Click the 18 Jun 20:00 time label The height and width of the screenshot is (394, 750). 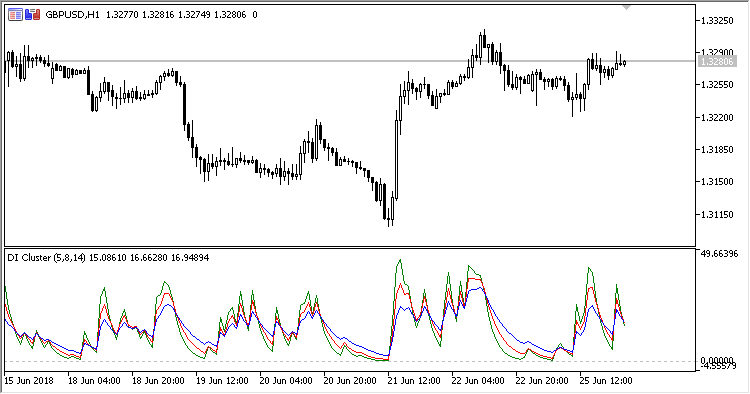coord(158,381)
